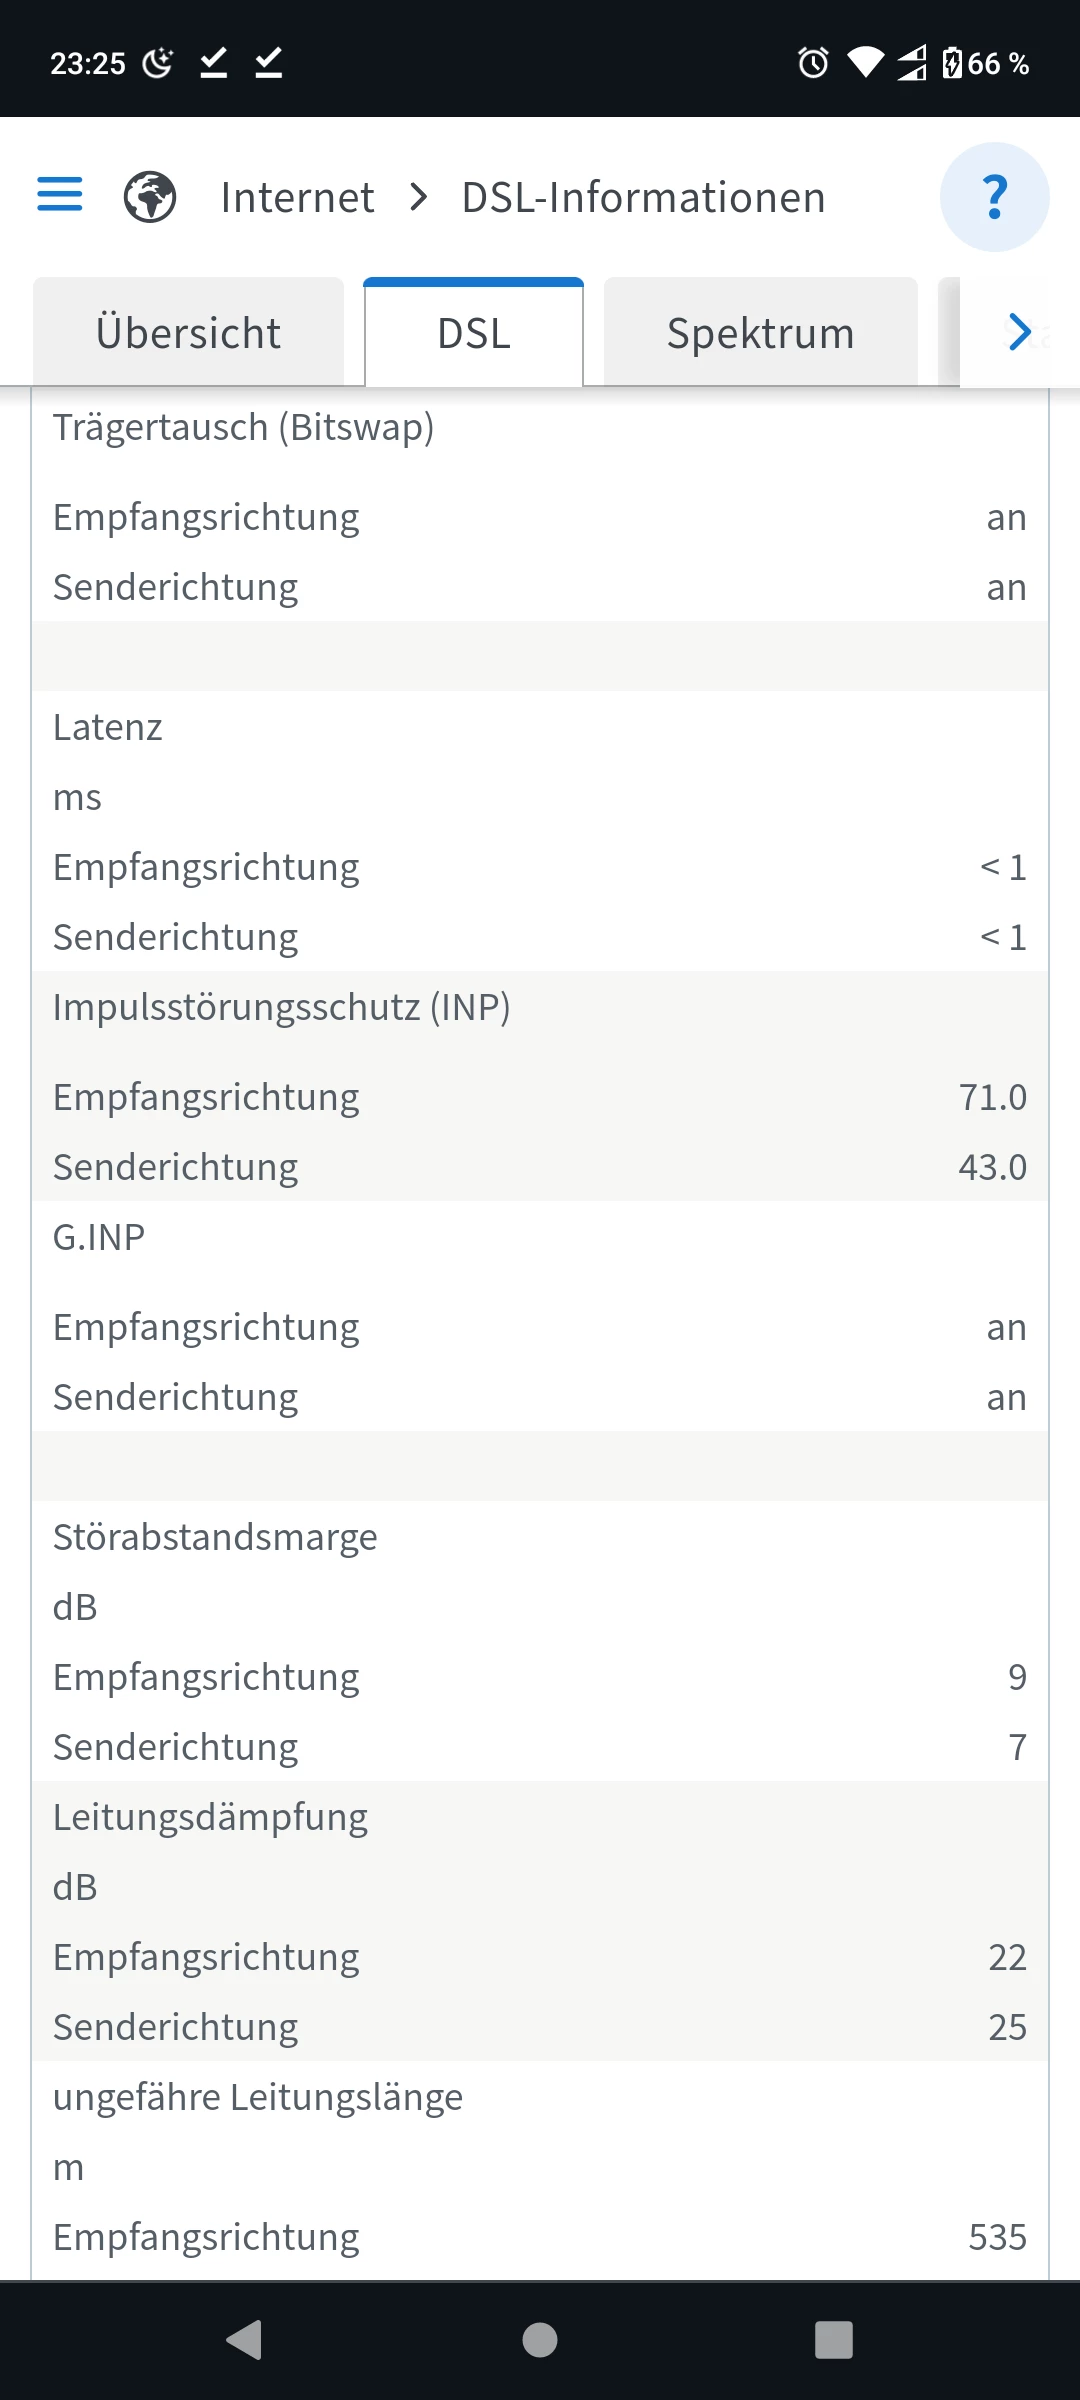Image resolution: width=1080 pixels, height=2400 pixels.
Task: Switch to the Übersicht tab
Action: (x=188, y=333)
